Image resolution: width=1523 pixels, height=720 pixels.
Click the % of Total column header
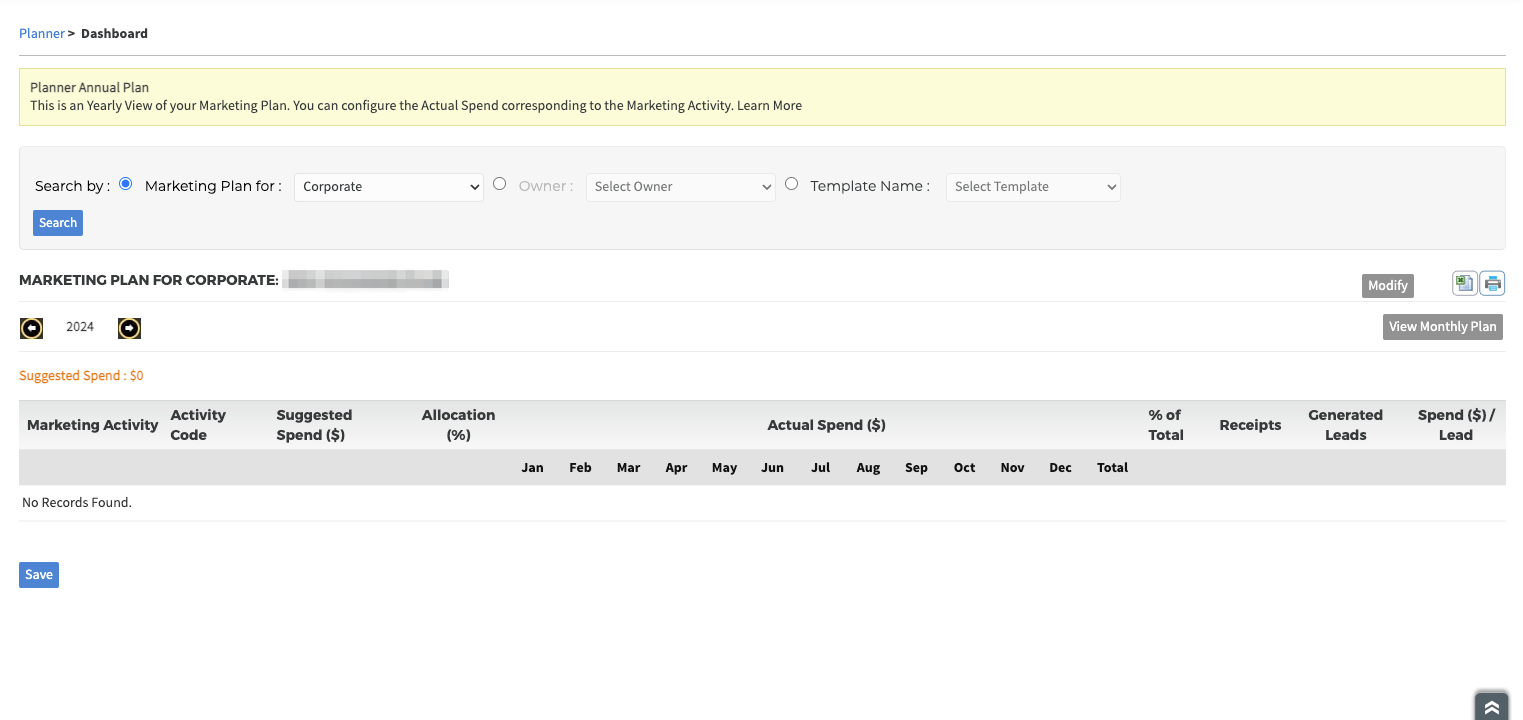1165,425
